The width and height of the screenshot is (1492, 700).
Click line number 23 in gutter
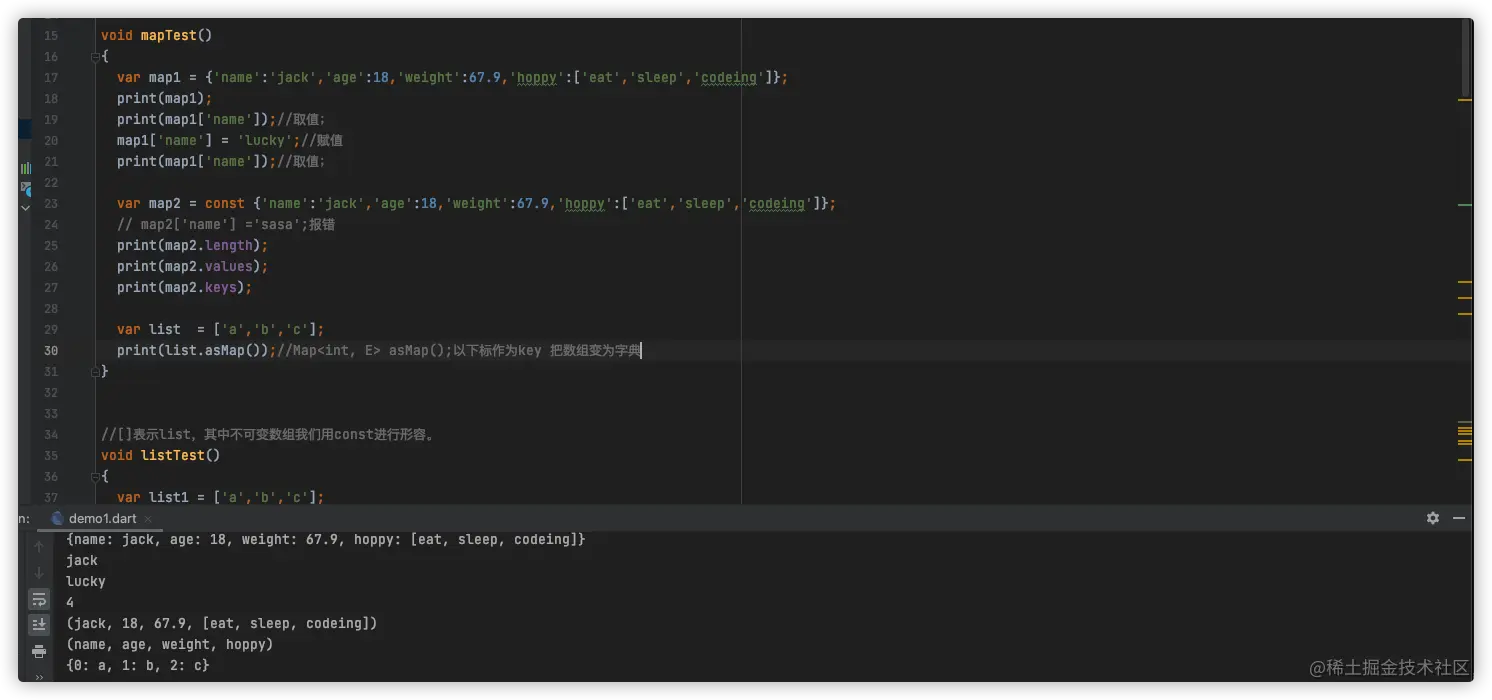tap(51, 203)
